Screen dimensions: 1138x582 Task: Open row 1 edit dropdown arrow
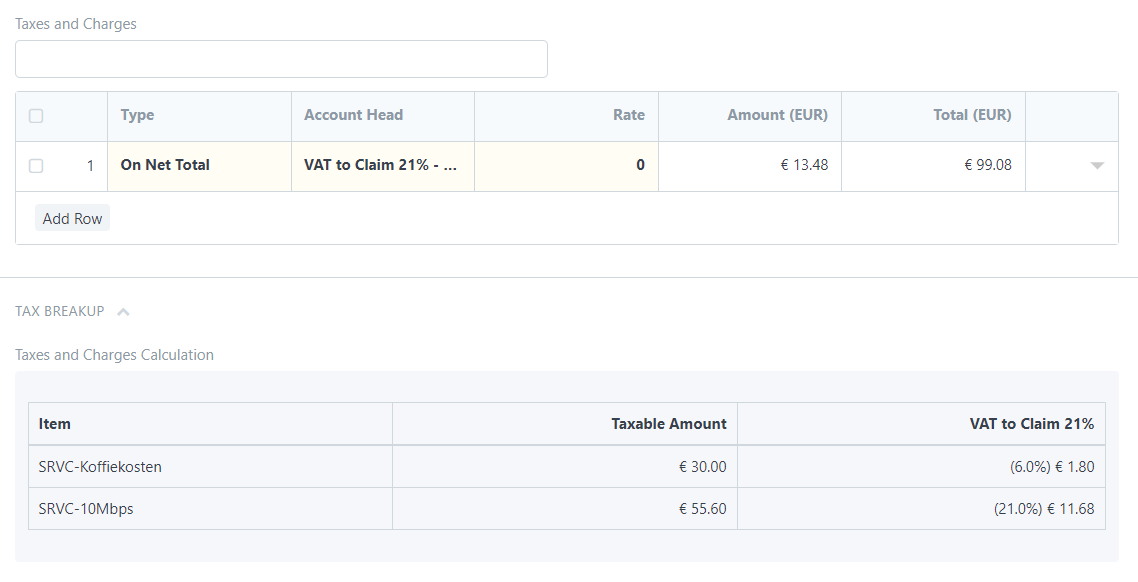point(1096,166)
